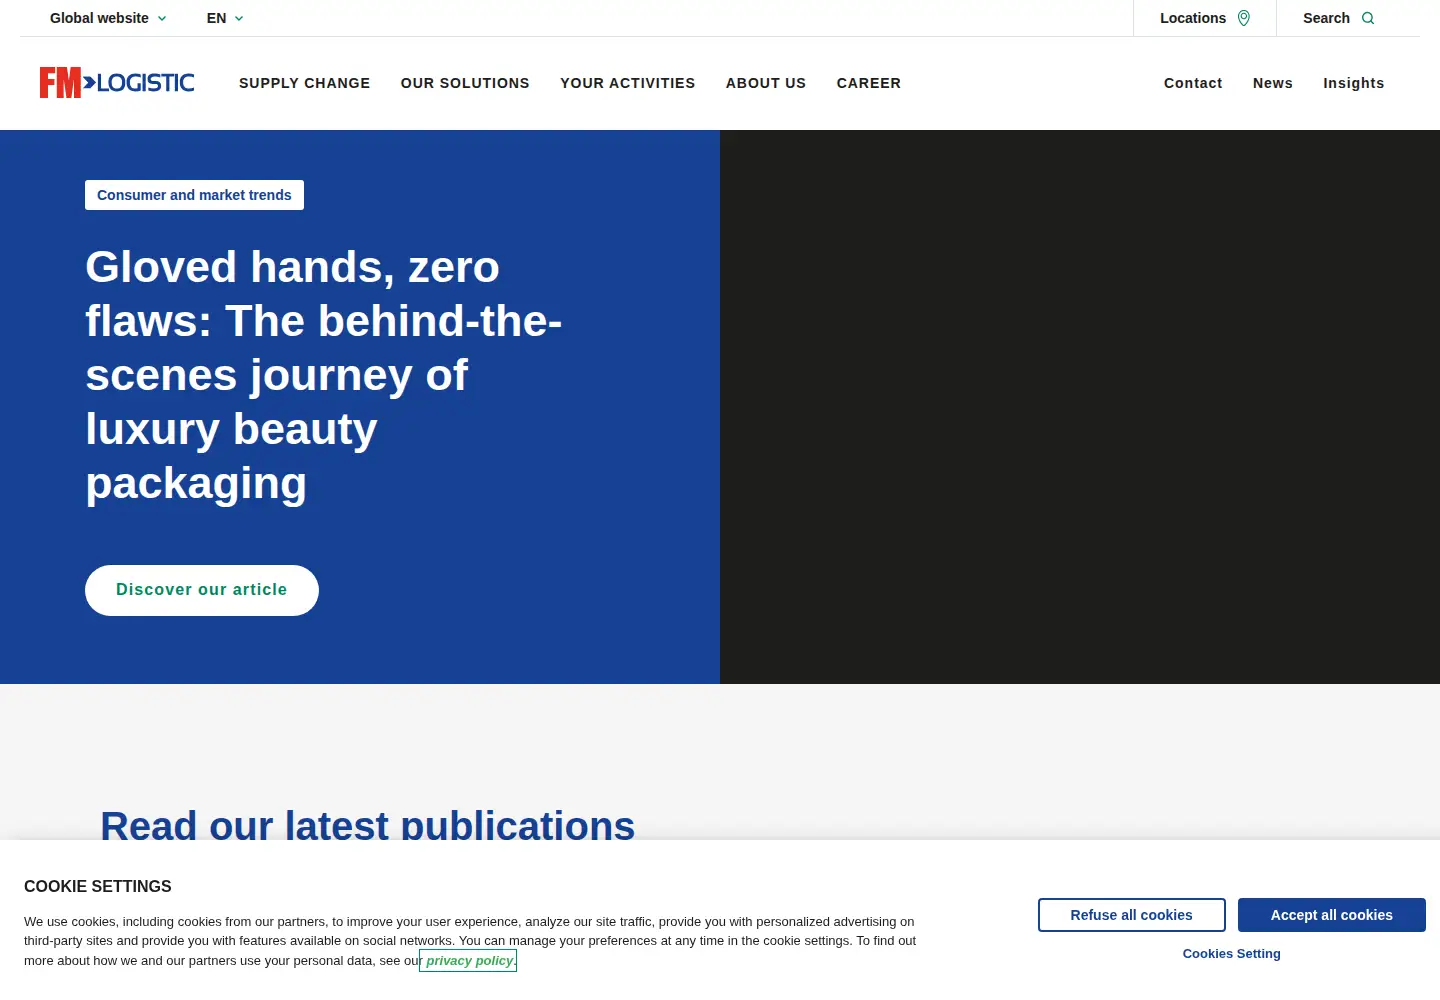Click the Consumer and market trends tag
1440x1000 pixels.
click(x=194, y=195)
